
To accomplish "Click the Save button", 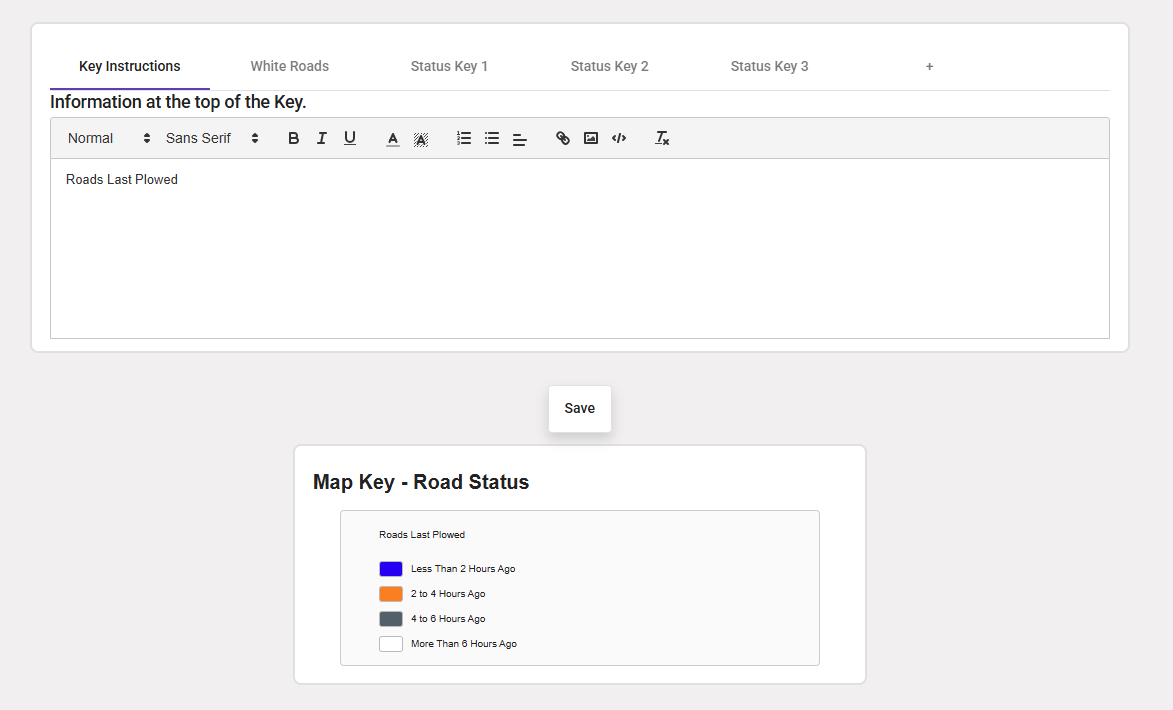I will 580,409.
